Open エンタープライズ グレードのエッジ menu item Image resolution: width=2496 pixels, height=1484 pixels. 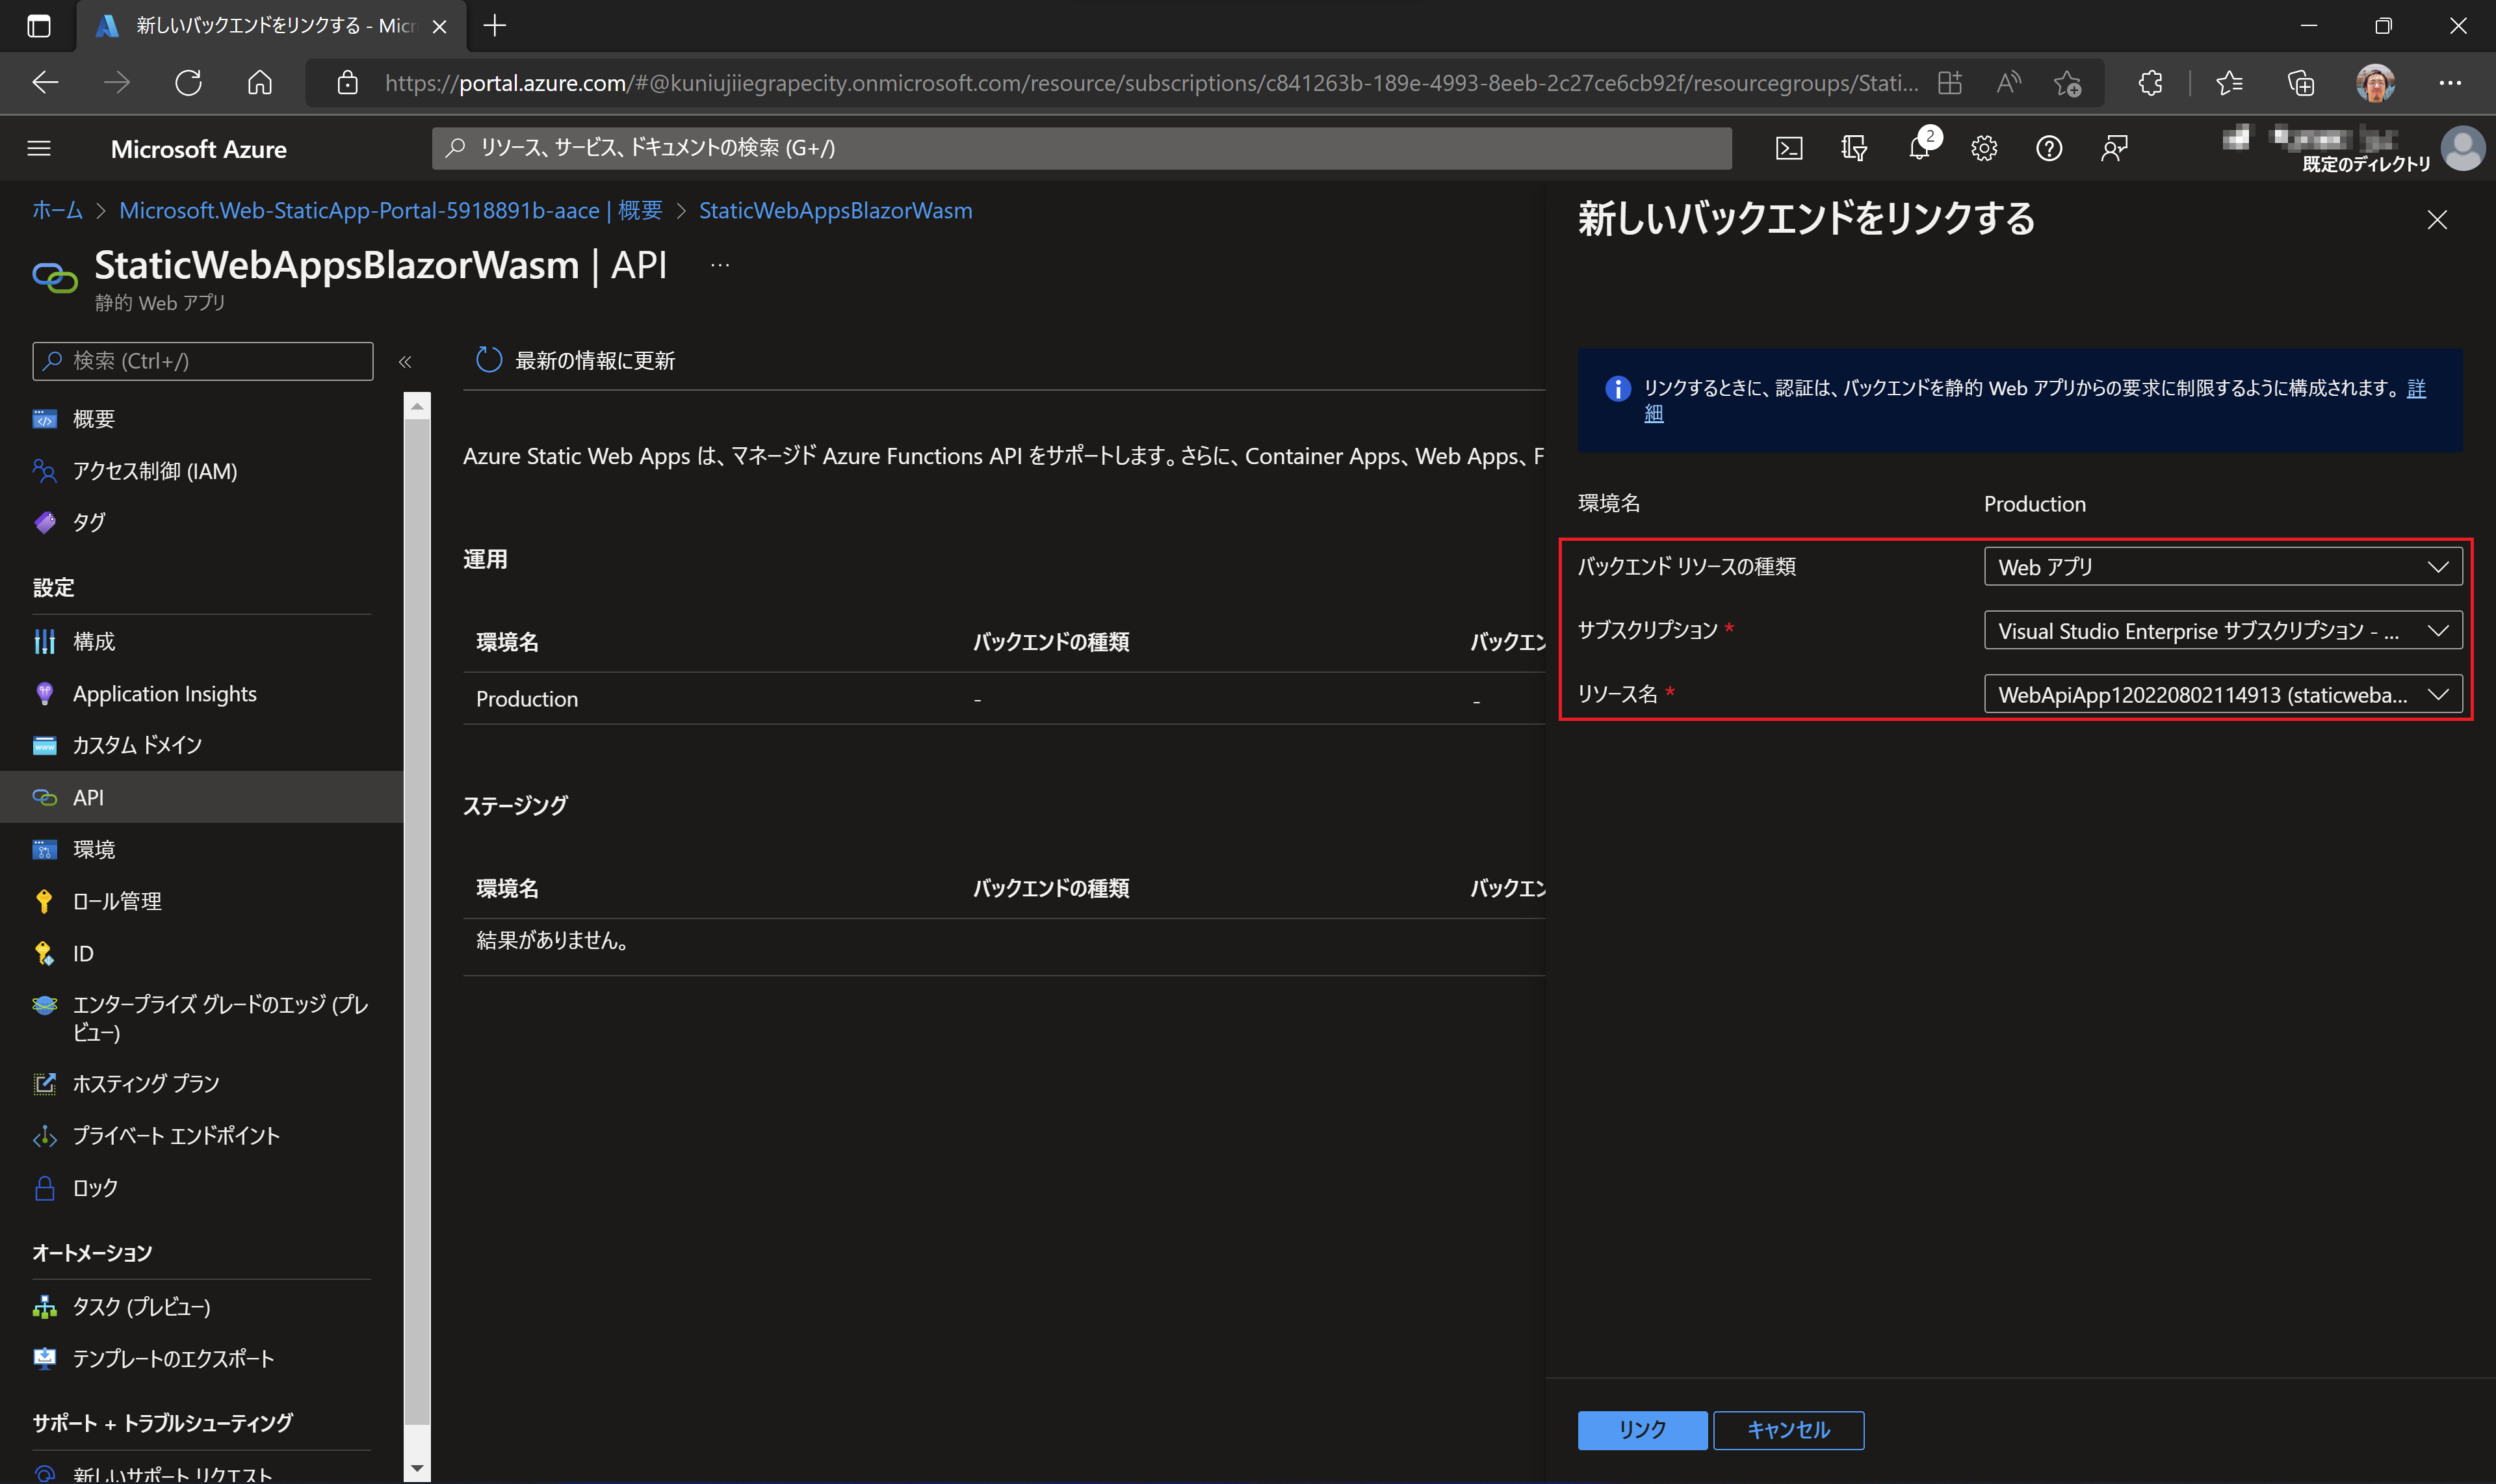(201, 1018)
